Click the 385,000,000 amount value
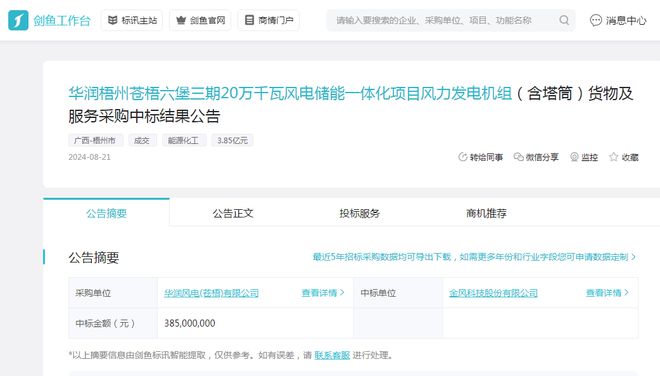 pyautogui.click(x=189, y=323)
